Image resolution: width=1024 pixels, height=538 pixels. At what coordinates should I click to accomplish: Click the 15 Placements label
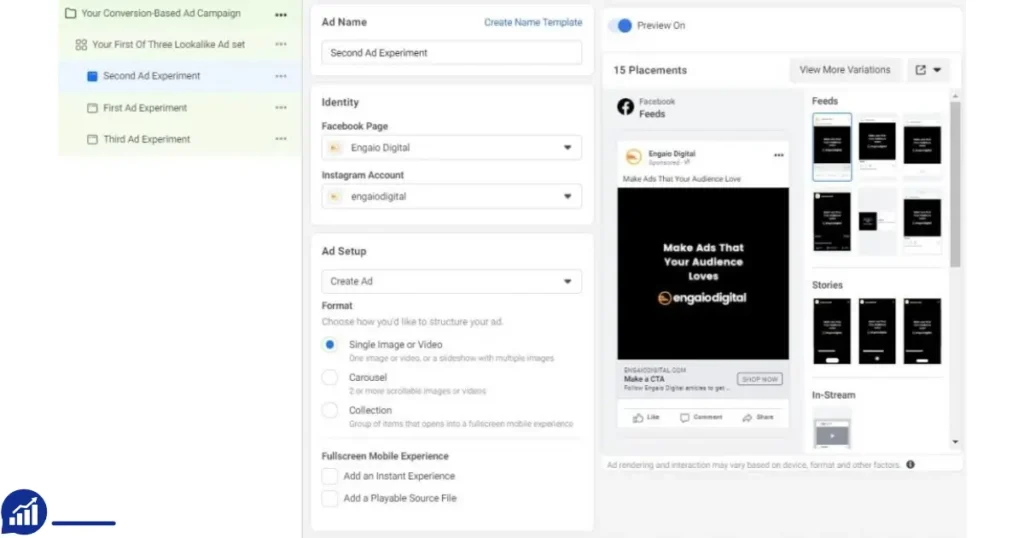(650, 70)
